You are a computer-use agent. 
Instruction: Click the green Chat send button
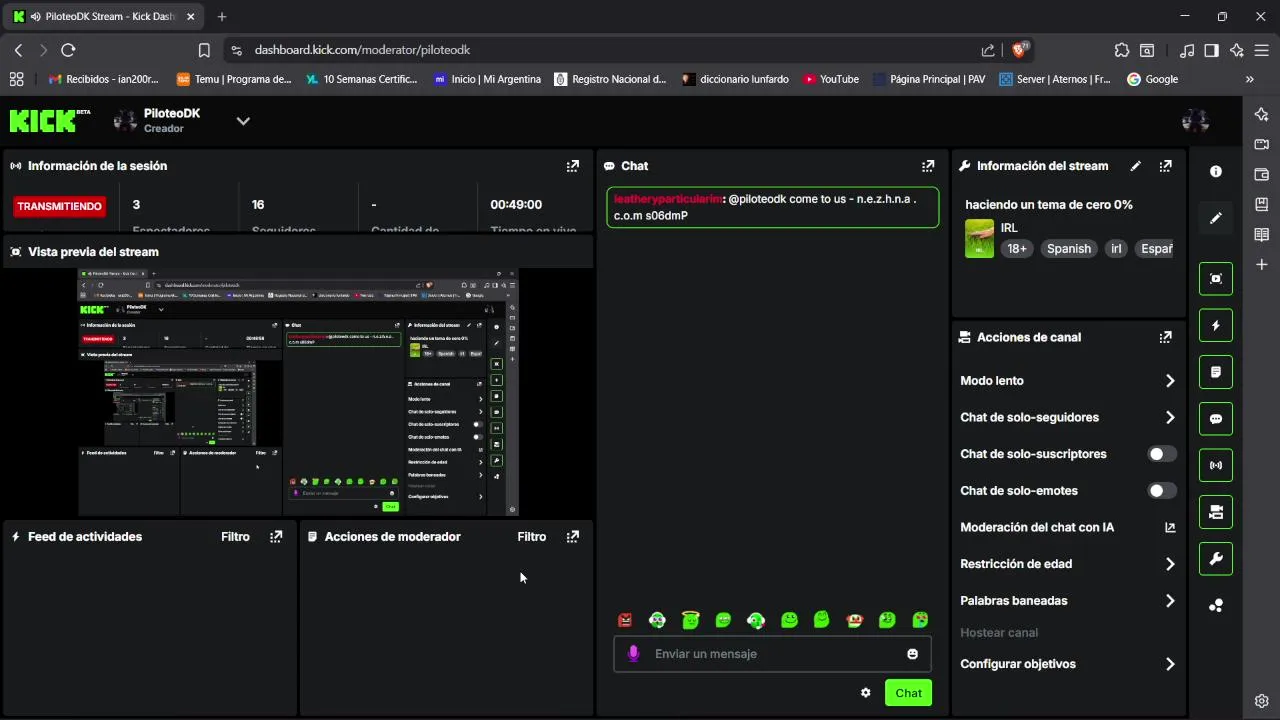tap(908, 693)
